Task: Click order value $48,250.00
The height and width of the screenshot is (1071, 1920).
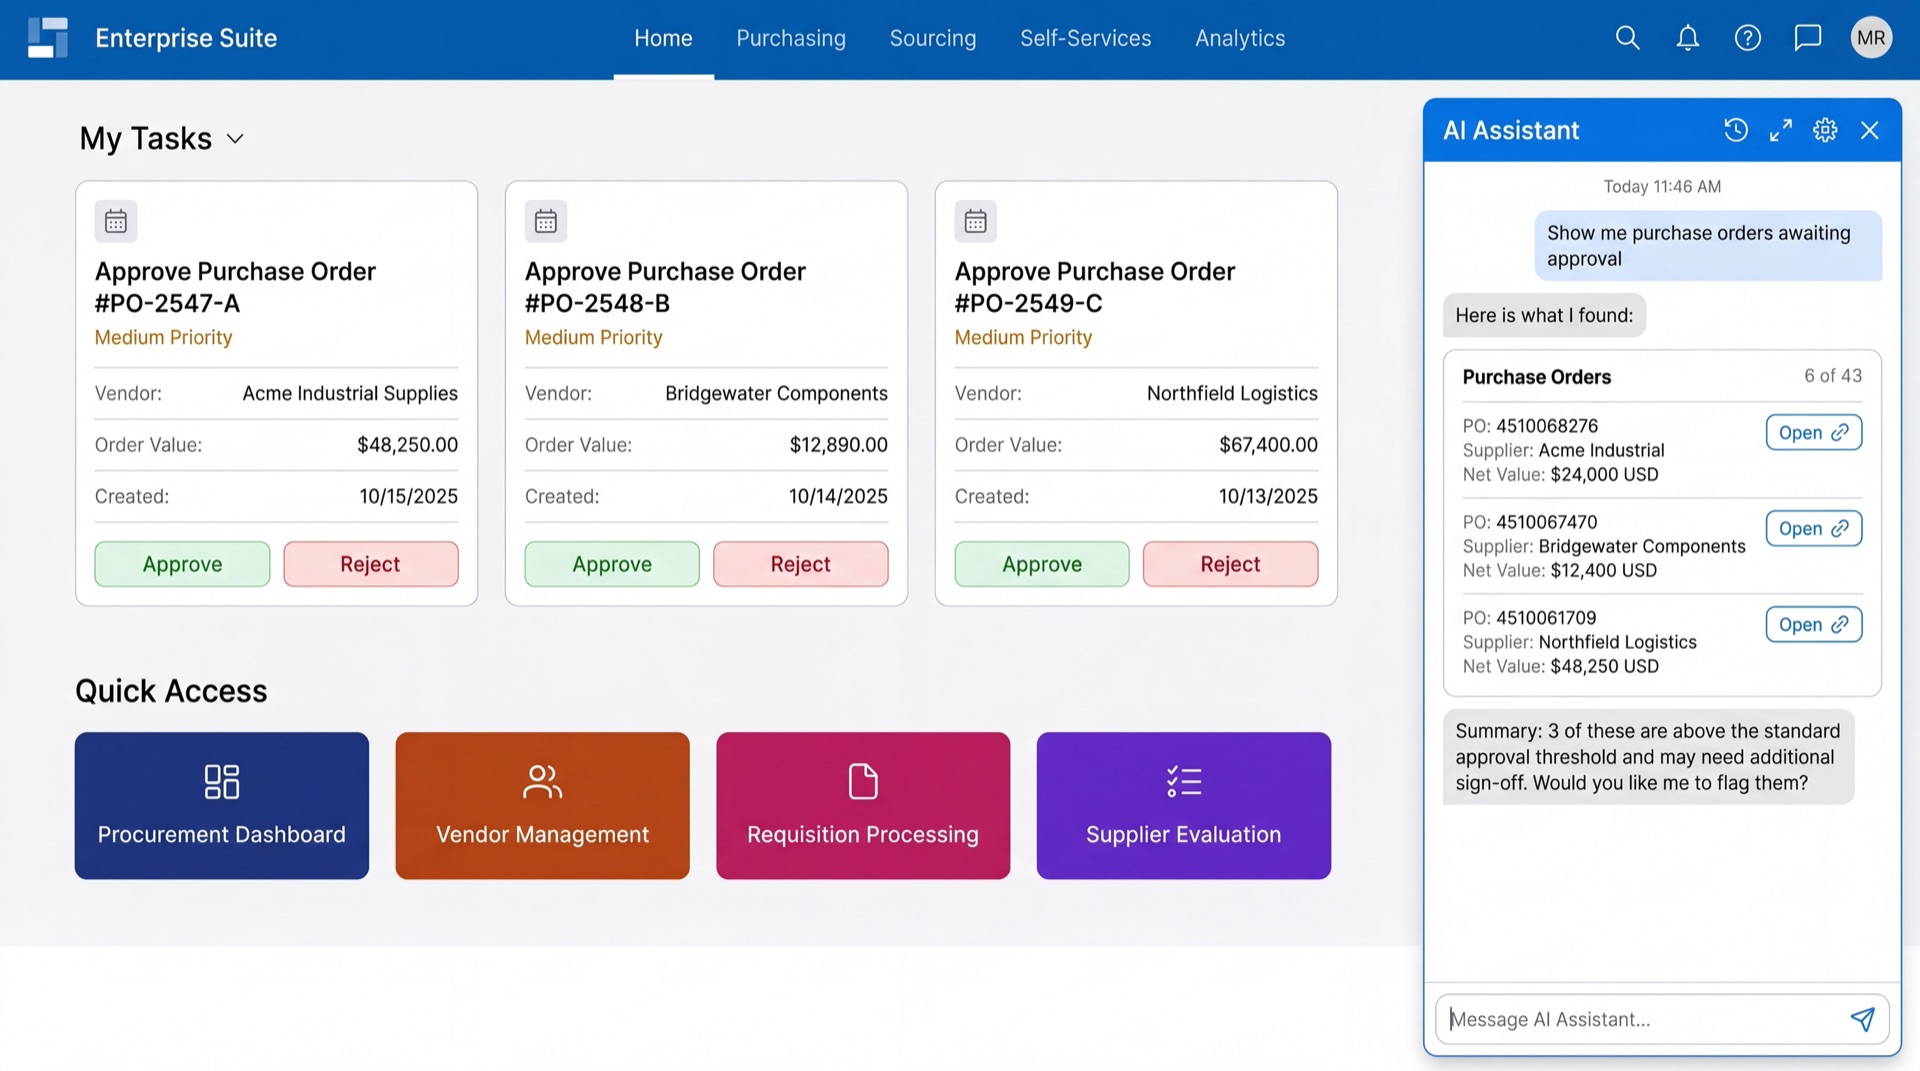Action: (407, 445)
